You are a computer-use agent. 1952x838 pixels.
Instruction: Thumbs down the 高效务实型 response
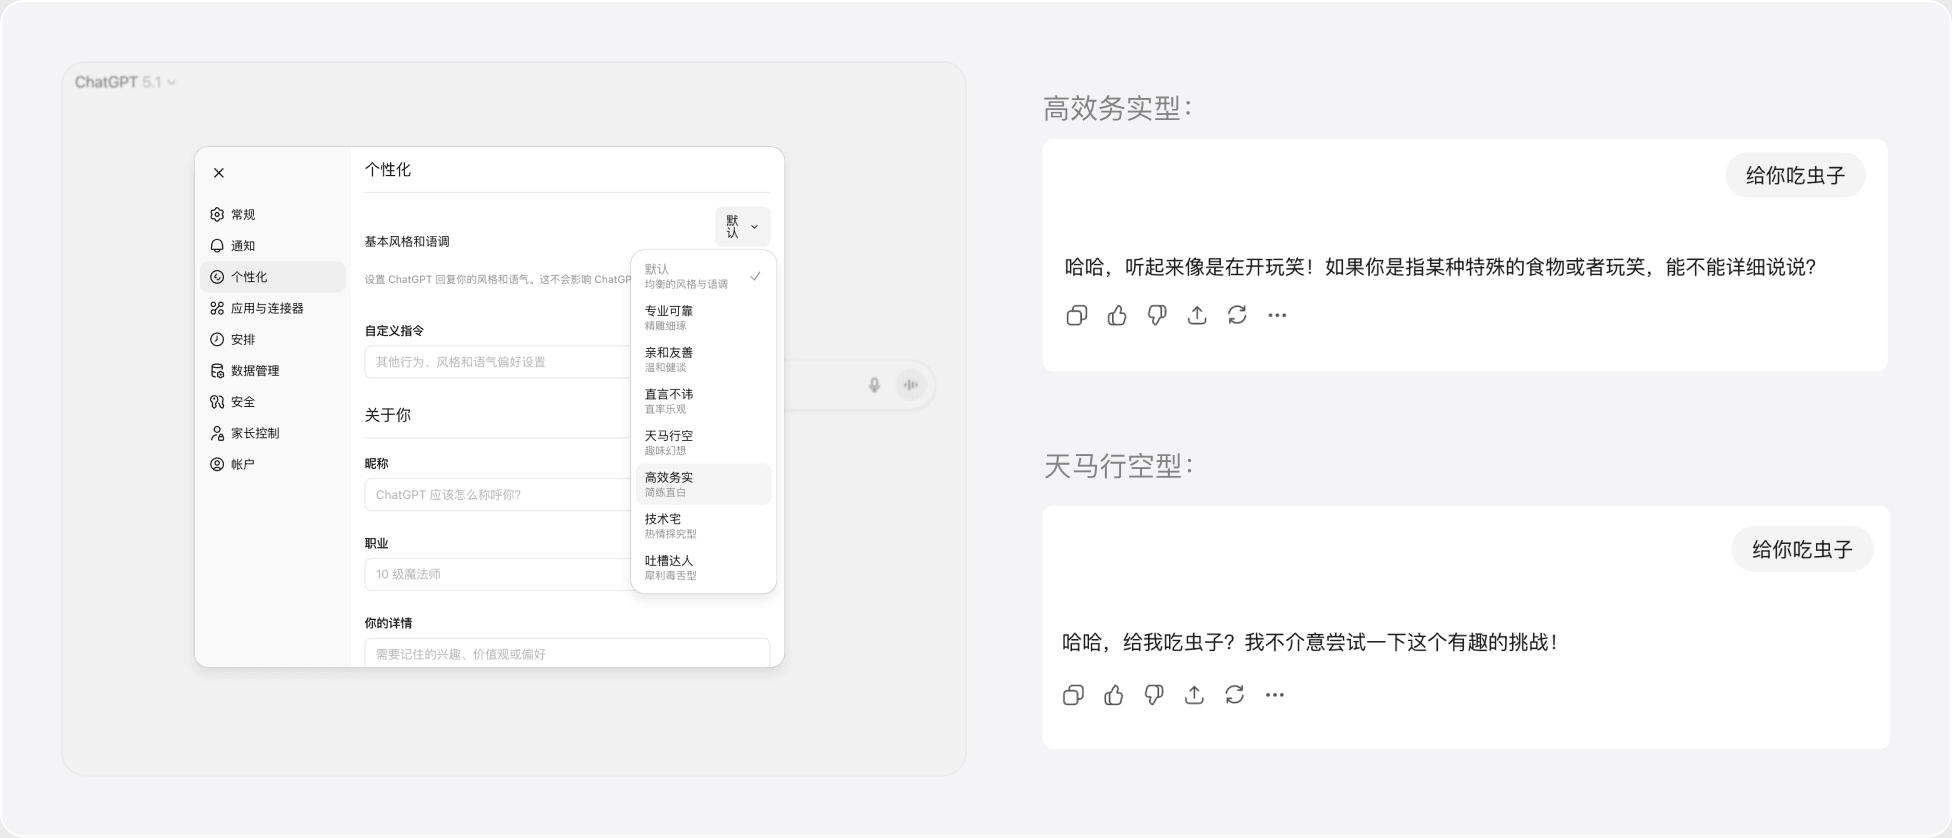(x=1157, y=315)
